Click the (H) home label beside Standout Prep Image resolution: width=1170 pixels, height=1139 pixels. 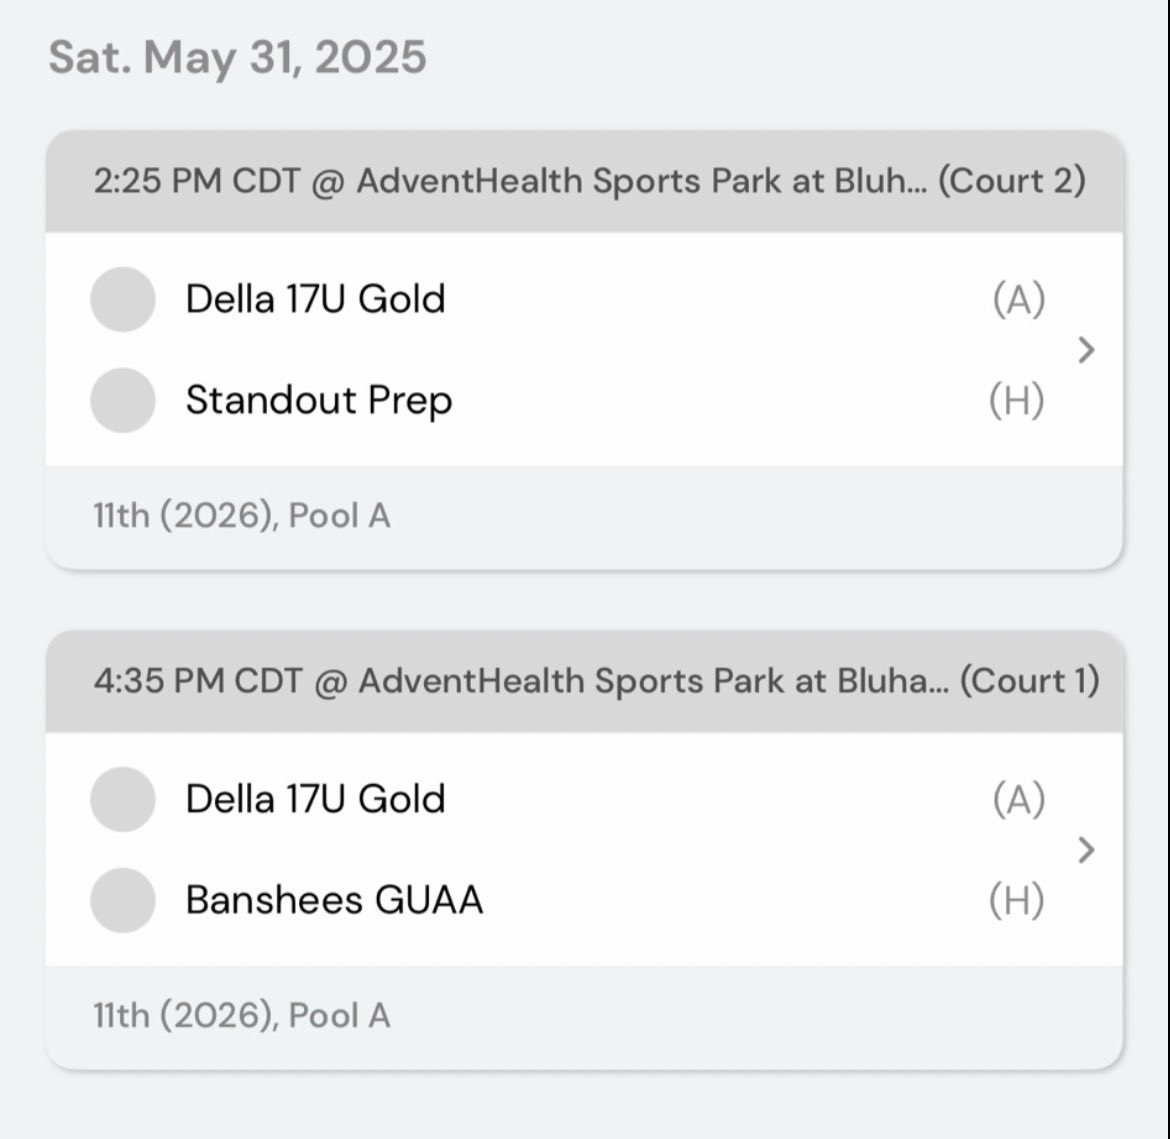(1016, 401)
